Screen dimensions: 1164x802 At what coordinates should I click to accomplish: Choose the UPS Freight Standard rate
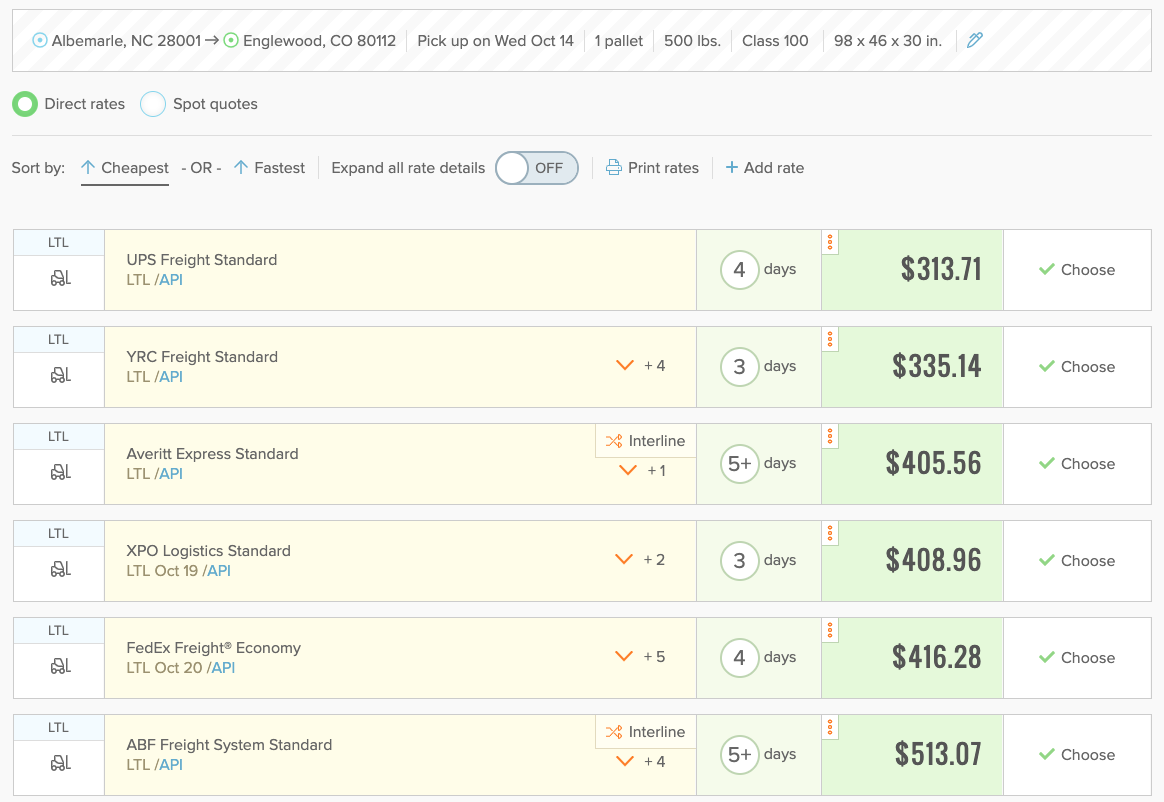pos(1077,270)
